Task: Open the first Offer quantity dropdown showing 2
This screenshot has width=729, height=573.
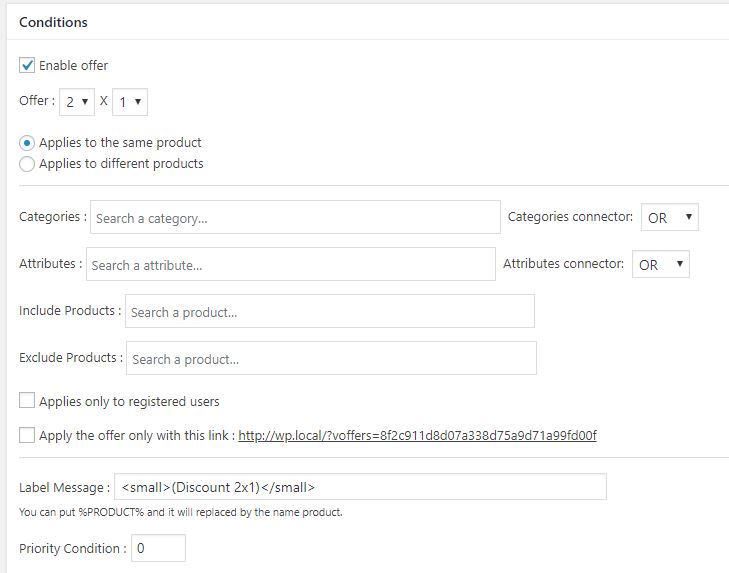Action: coord(78,102)
